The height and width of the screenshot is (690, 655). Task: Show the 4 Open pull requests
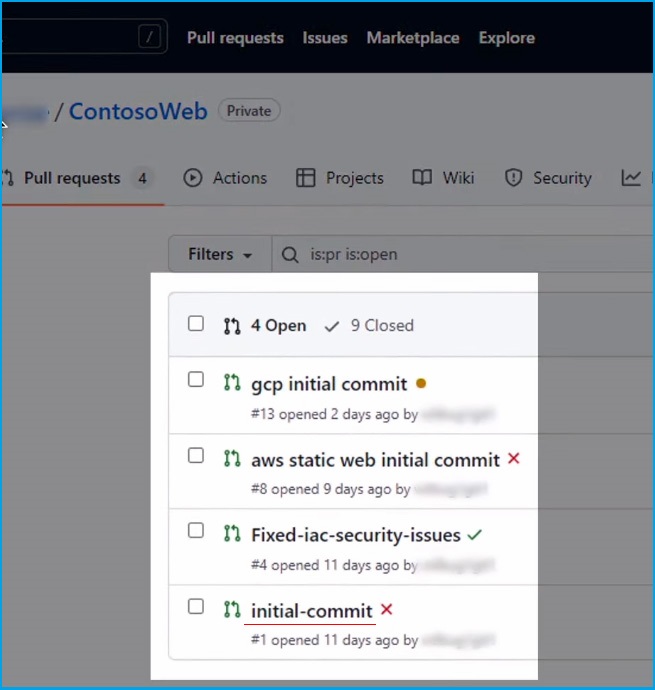click(x=265, y=326)
